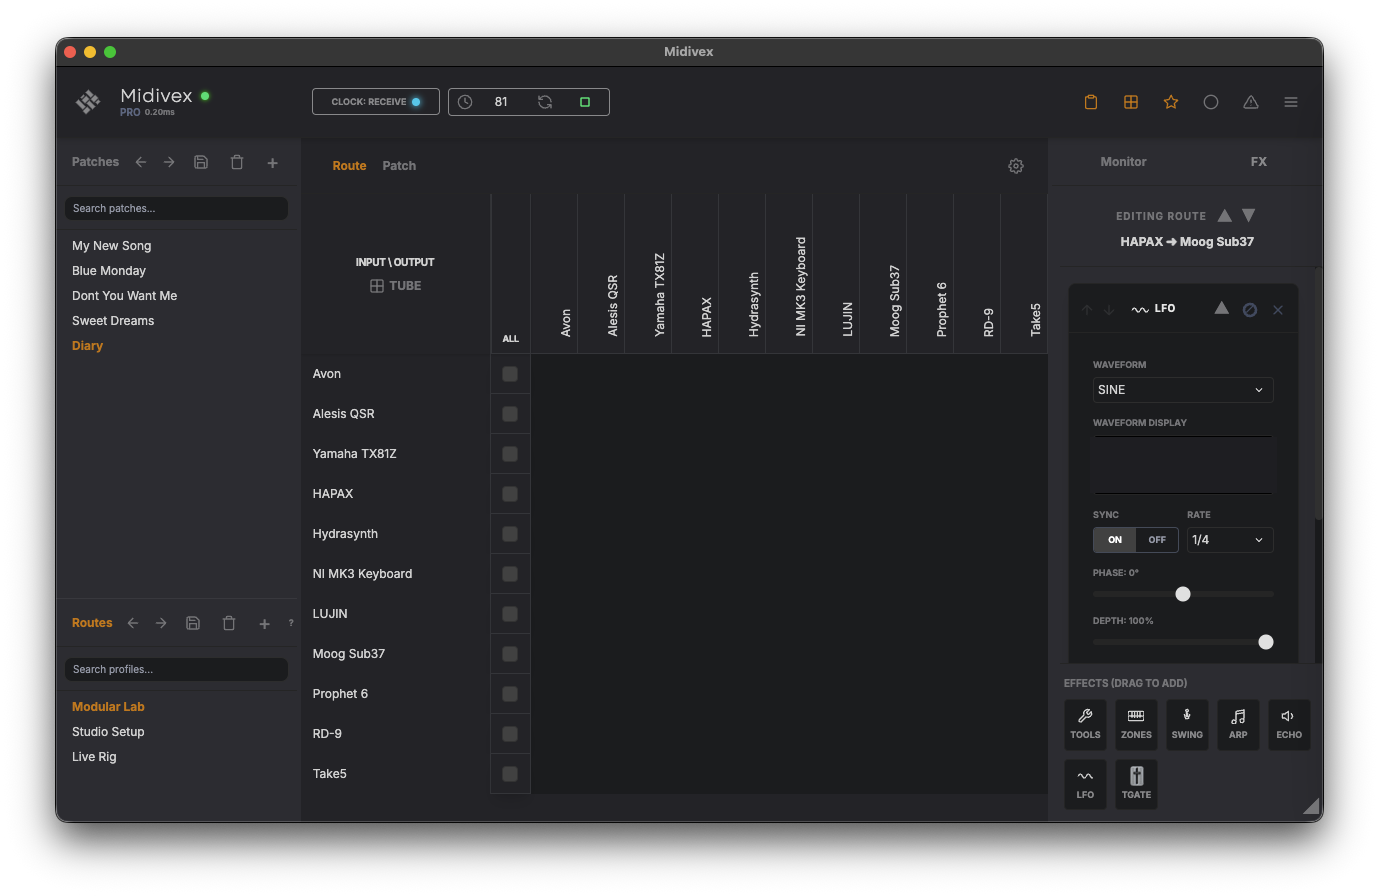Open the Zones effect
This screenshot has width=1379, height=896.
coord(1136,724)
